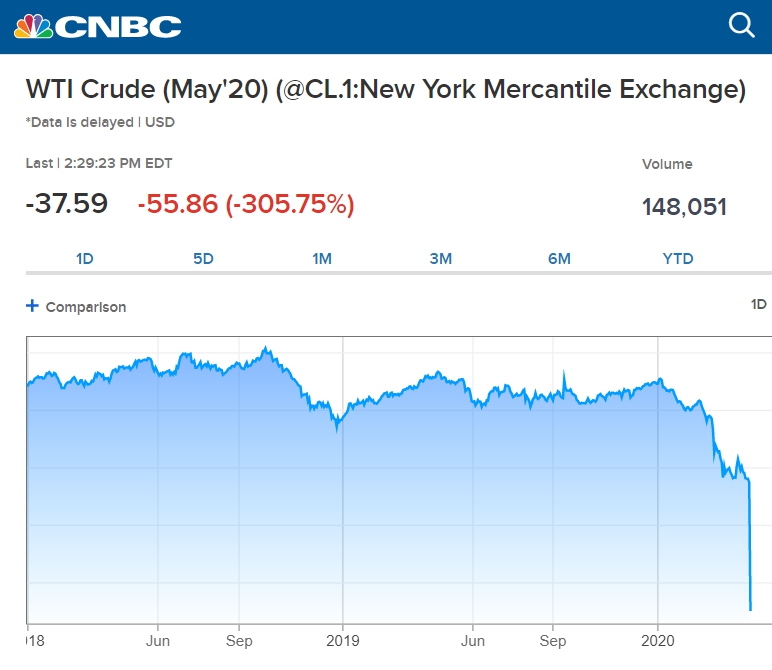
Task: Open the 1D interval selector above the chart
Action: tap(759, 304)
